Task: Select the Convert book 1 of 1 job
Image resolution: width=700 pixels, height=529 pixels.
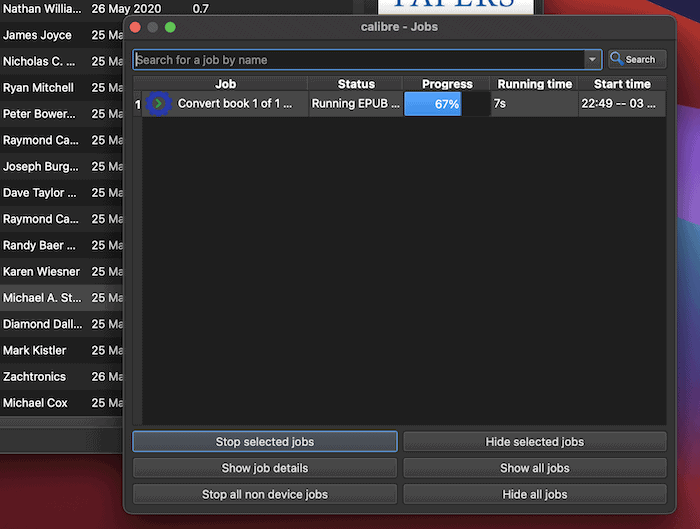Action: click(x=235, y=104)
